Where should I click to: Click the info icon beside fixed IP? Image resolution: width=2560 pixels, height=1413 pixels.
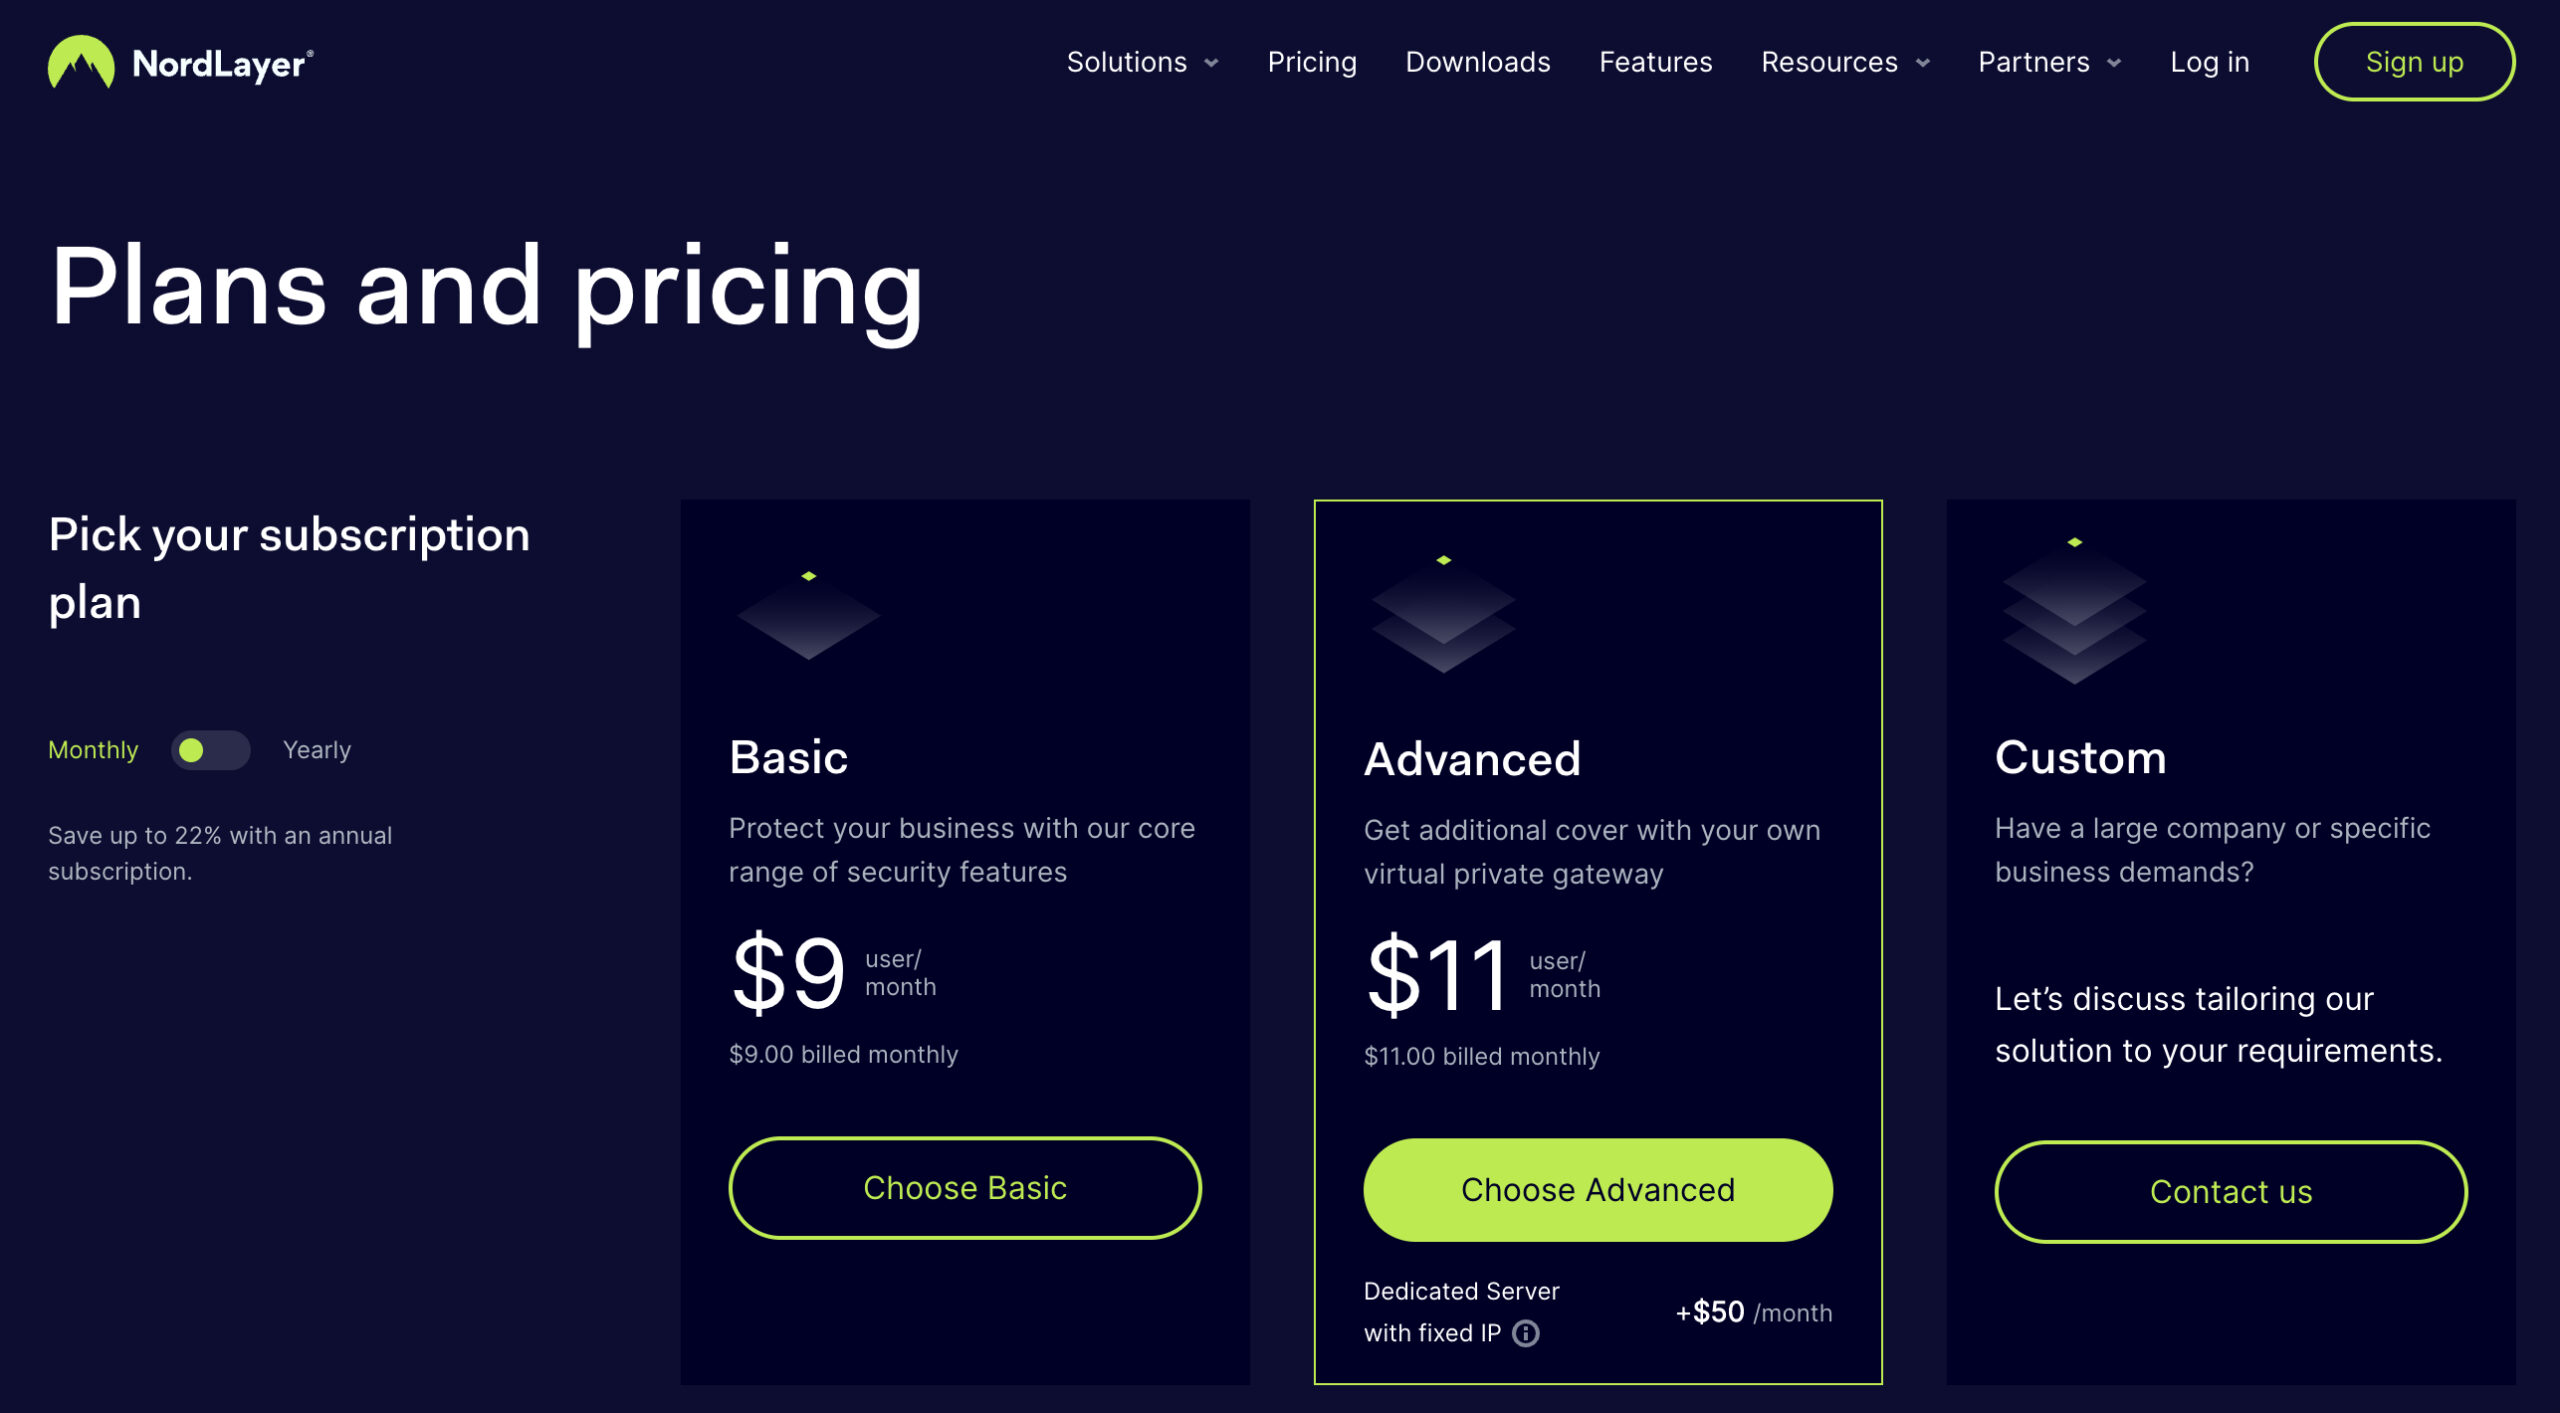(x=1525, y=1333)
